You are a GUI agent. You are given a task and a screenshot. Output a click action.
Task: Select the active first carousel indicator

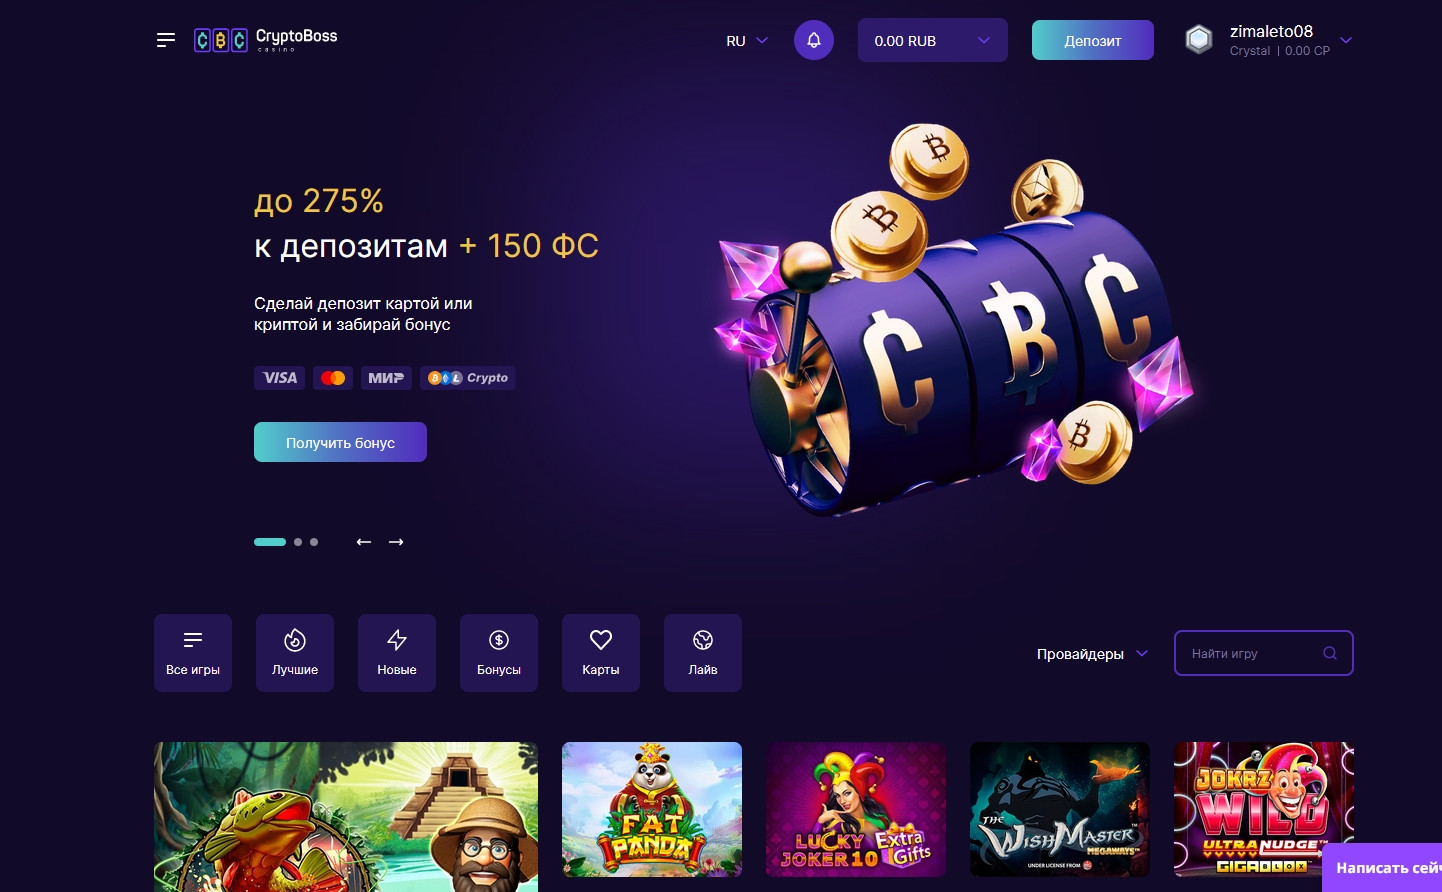tap(270, 542)
